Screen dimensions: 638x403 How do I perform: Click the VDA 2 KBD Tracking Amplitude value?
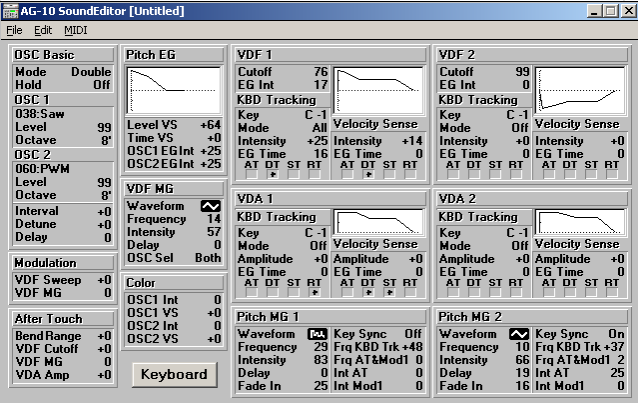click(x=522, y=259)
